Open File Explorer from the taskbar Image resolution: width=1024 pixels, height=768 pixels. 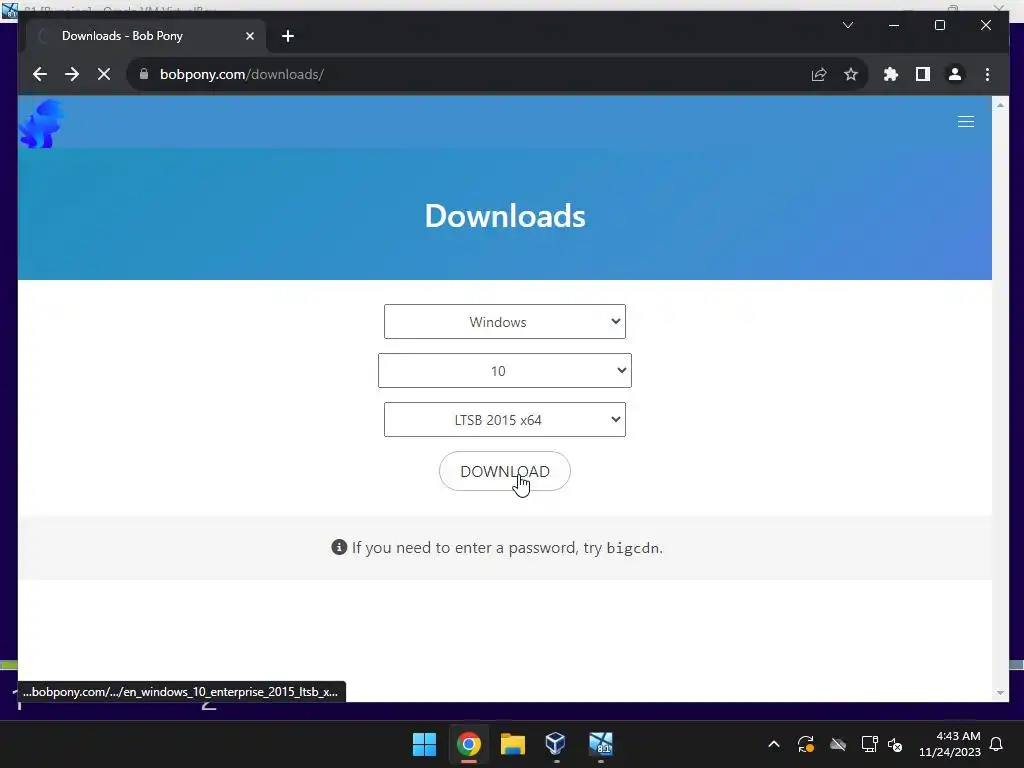click(x=513, y=744)
